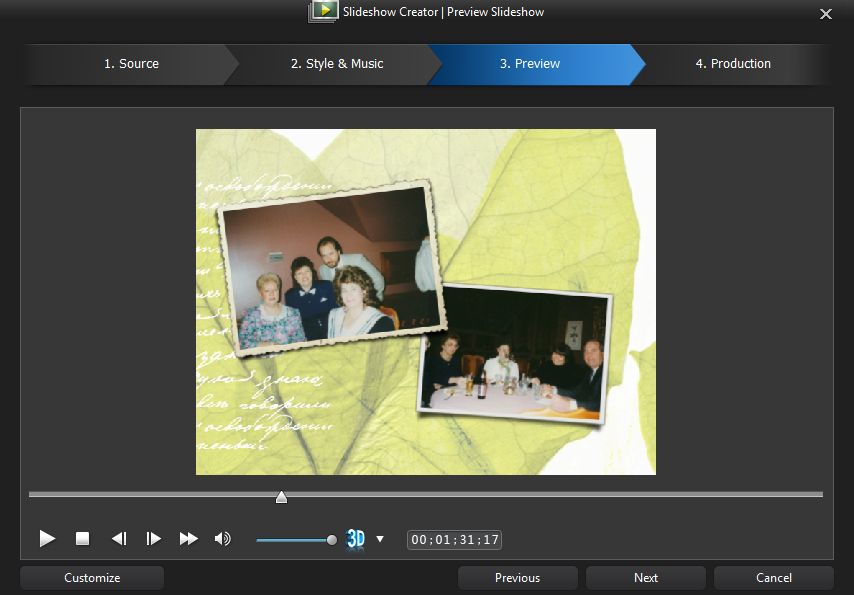Screen dimensions: 854x595
Task: Toggle 3D preview mode
Action: pyautogui.click(x=355, y=539)
